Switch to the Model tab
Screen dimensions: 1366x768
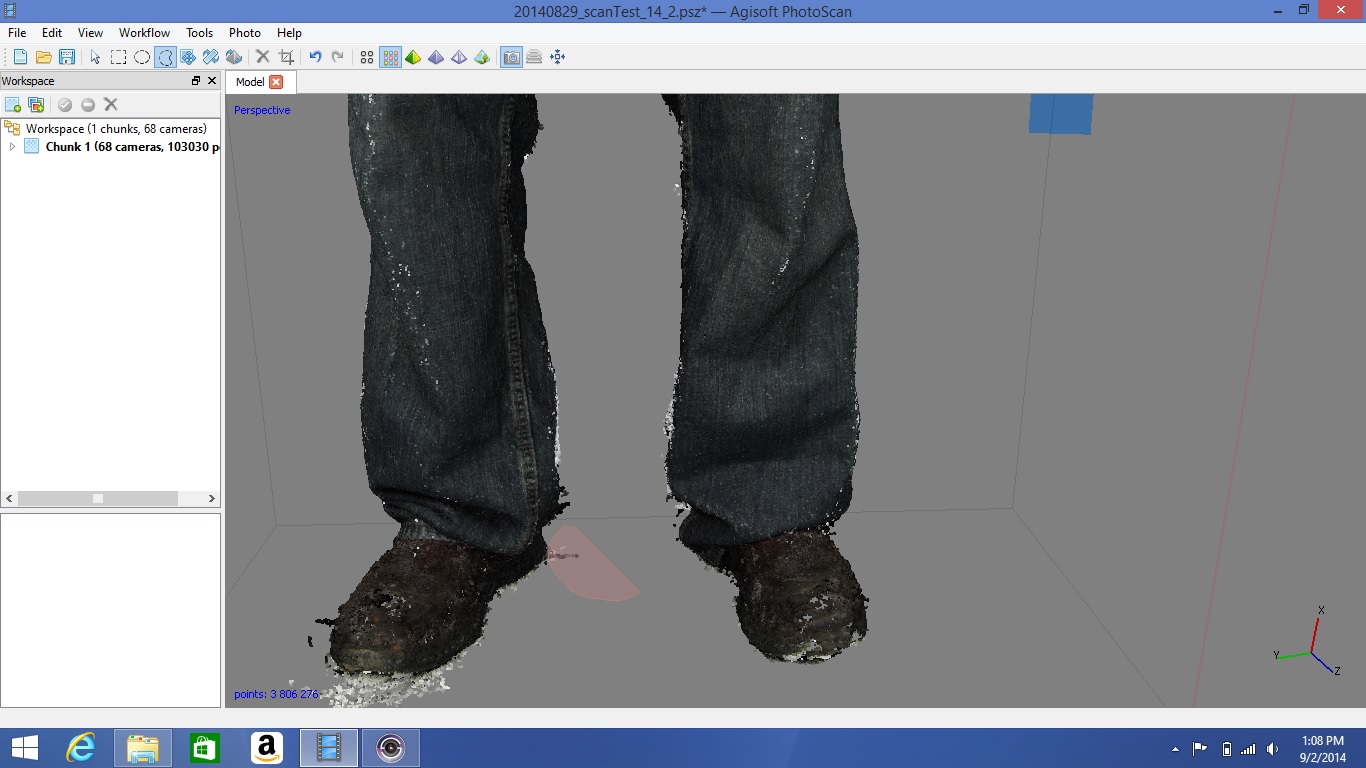pyautogui.click(x=252, y=82)
